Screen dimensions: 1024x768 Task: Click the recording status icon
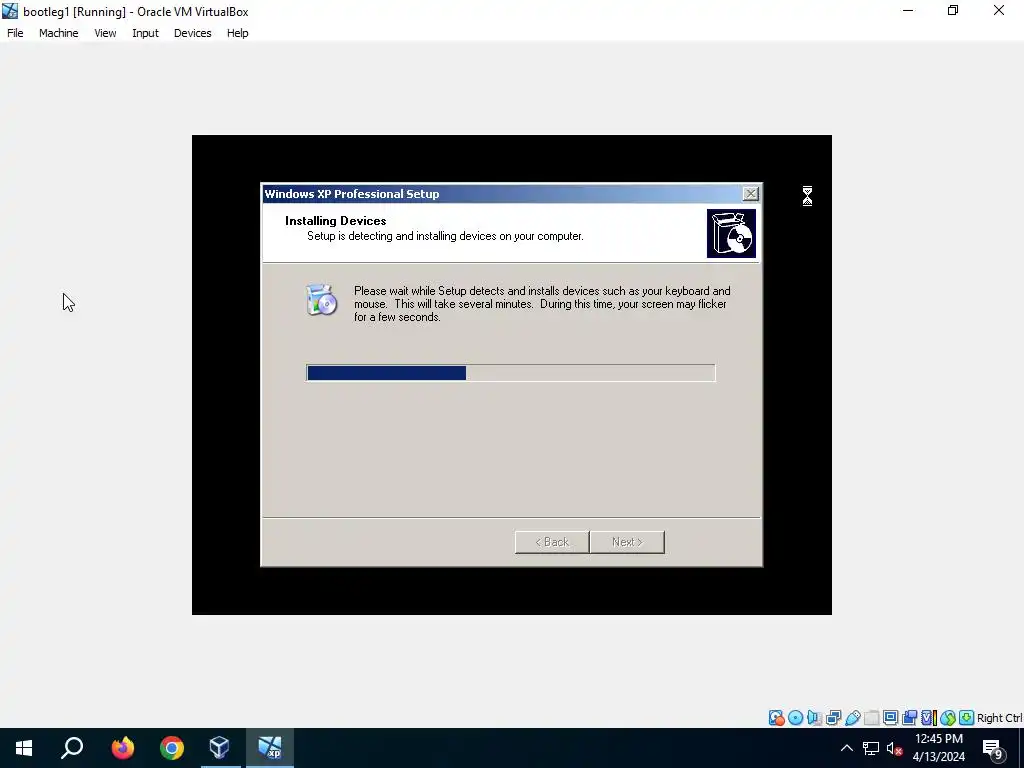[x=909, y=718]
